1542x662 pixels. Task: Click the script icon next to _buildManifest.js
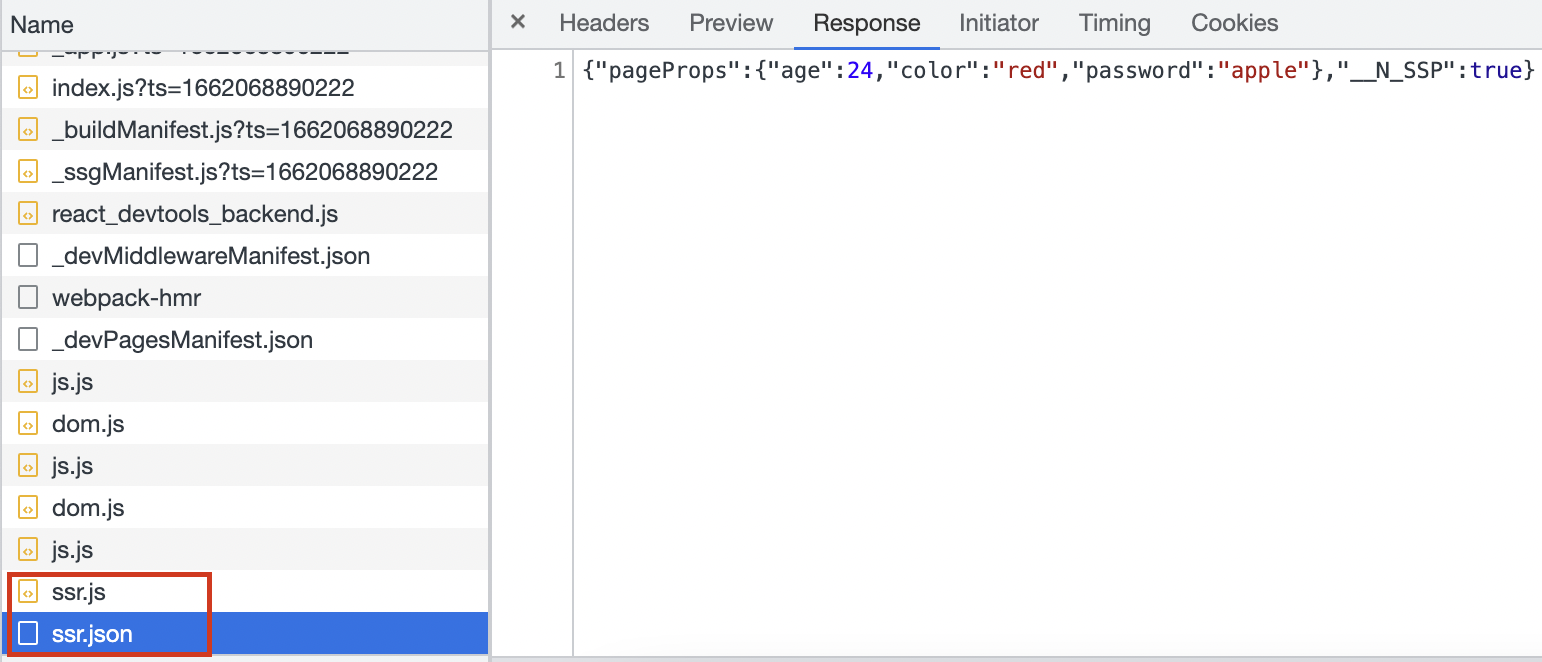point(28,130)
